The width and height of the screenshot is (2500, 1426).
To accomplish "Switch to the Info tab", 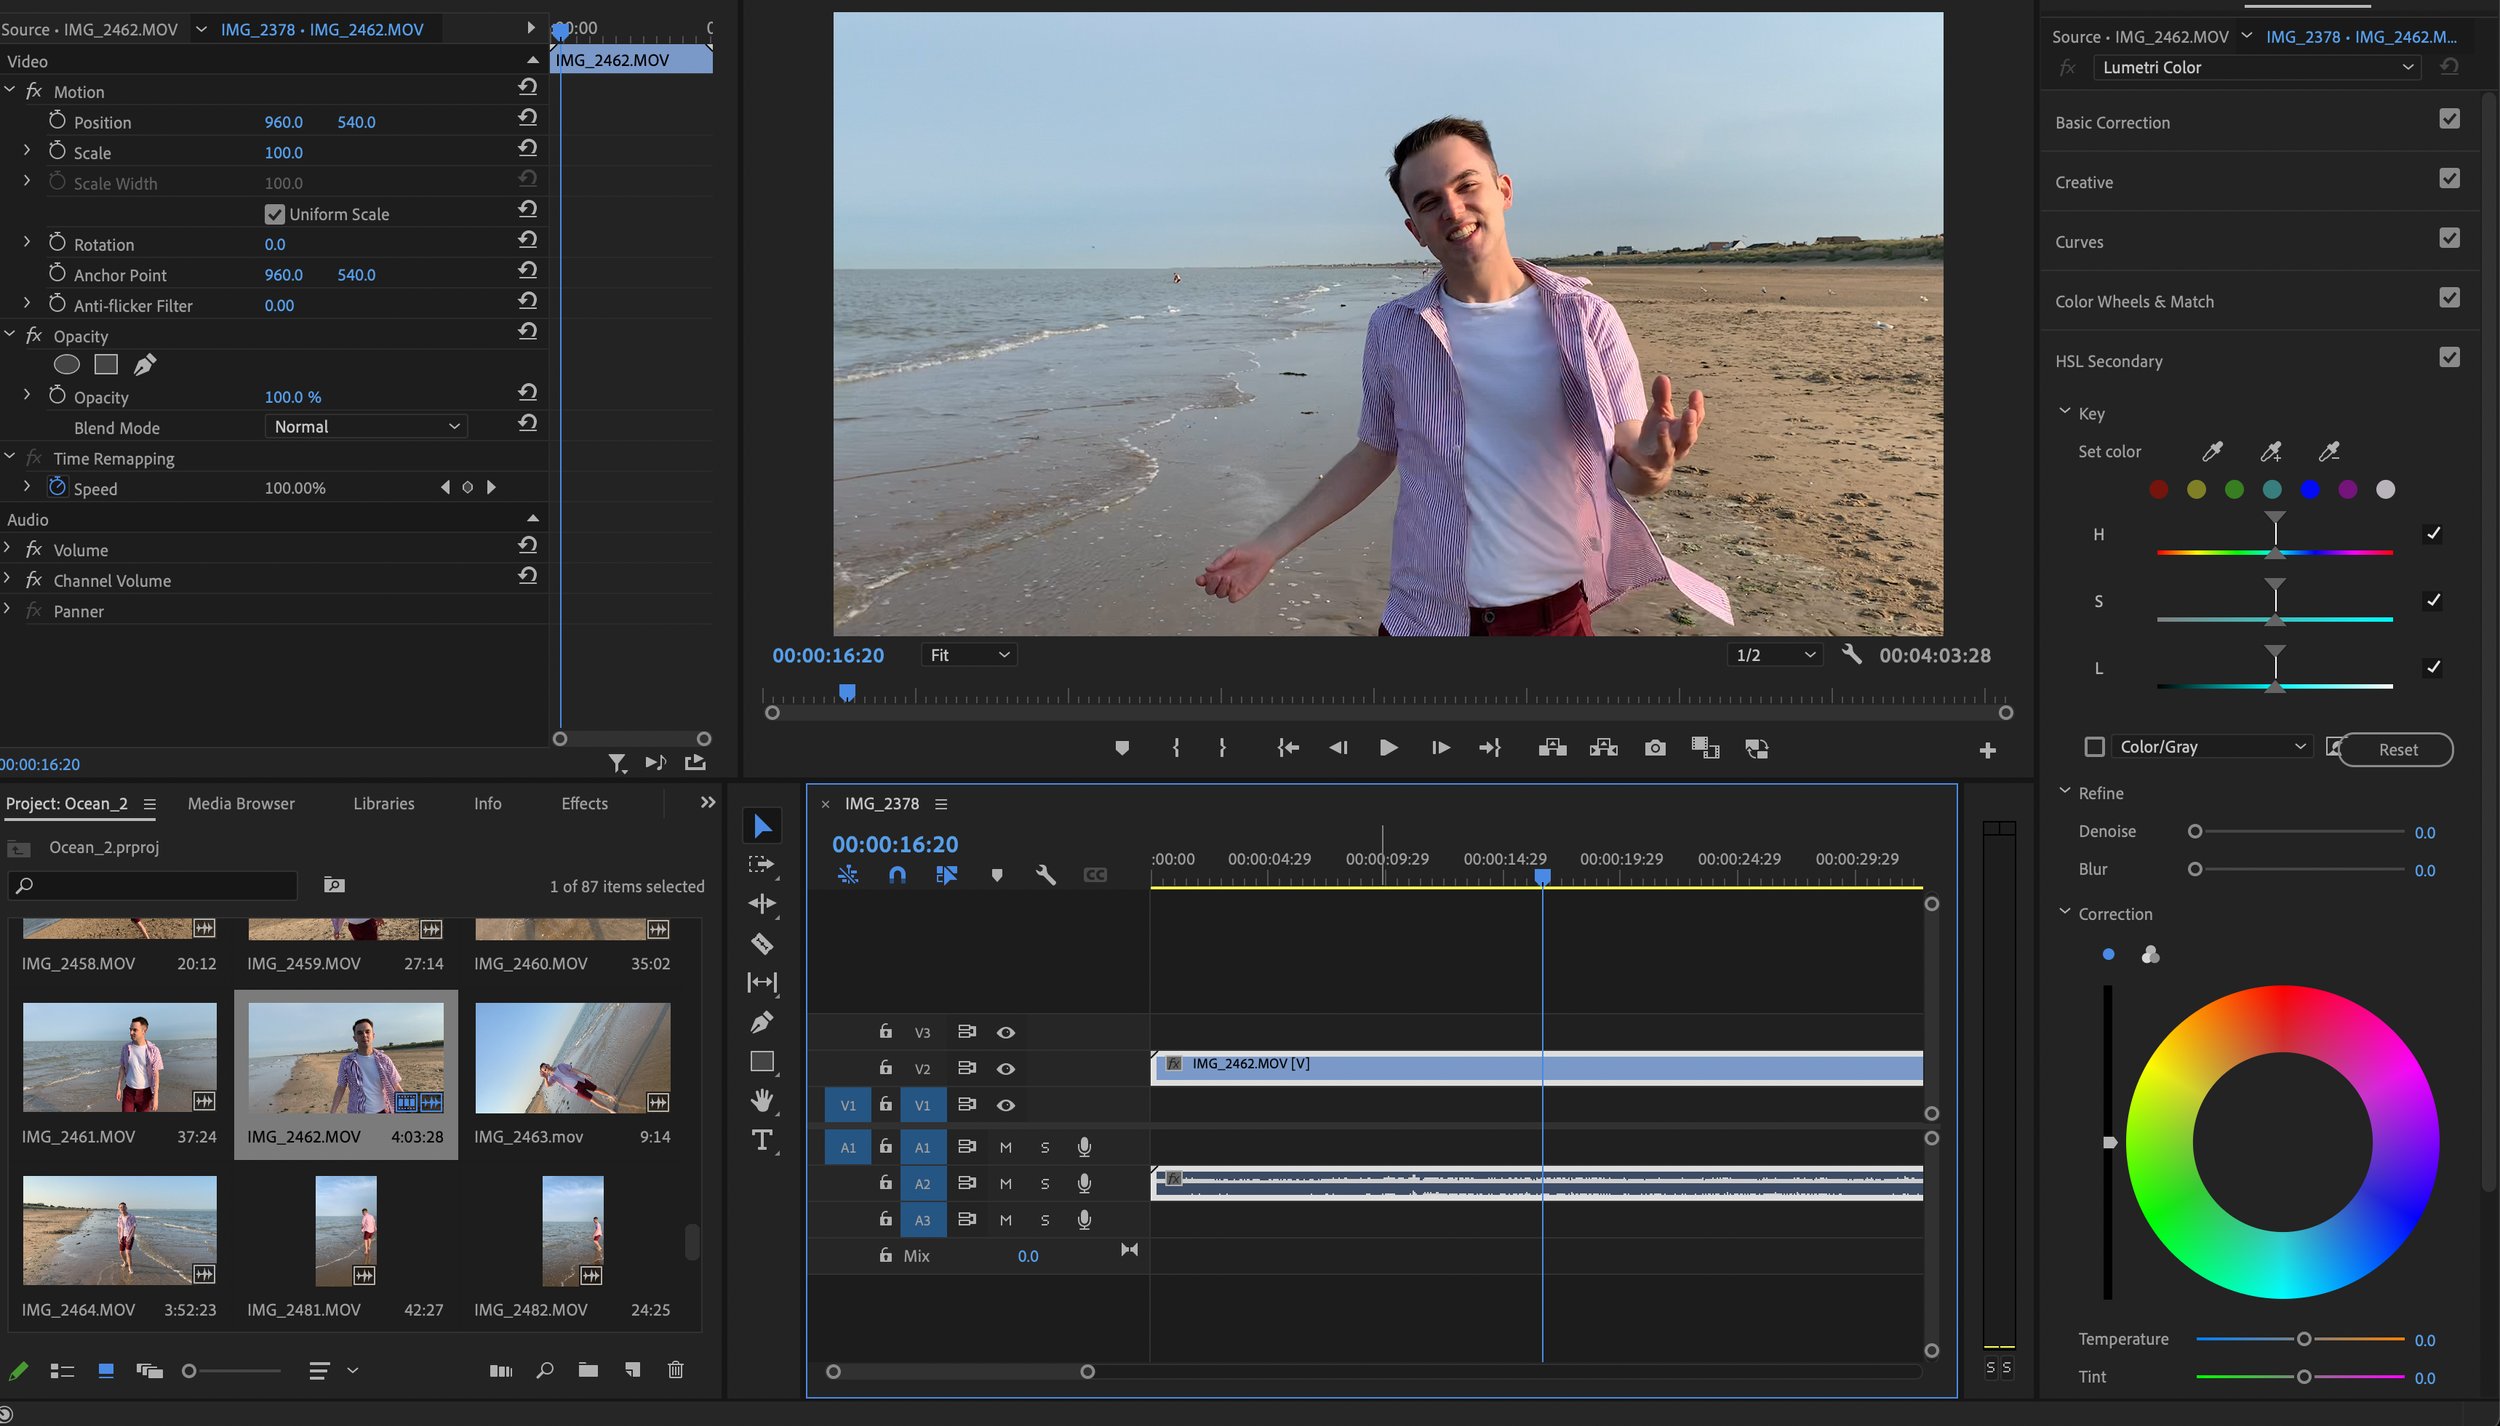I will click(487, 803).
